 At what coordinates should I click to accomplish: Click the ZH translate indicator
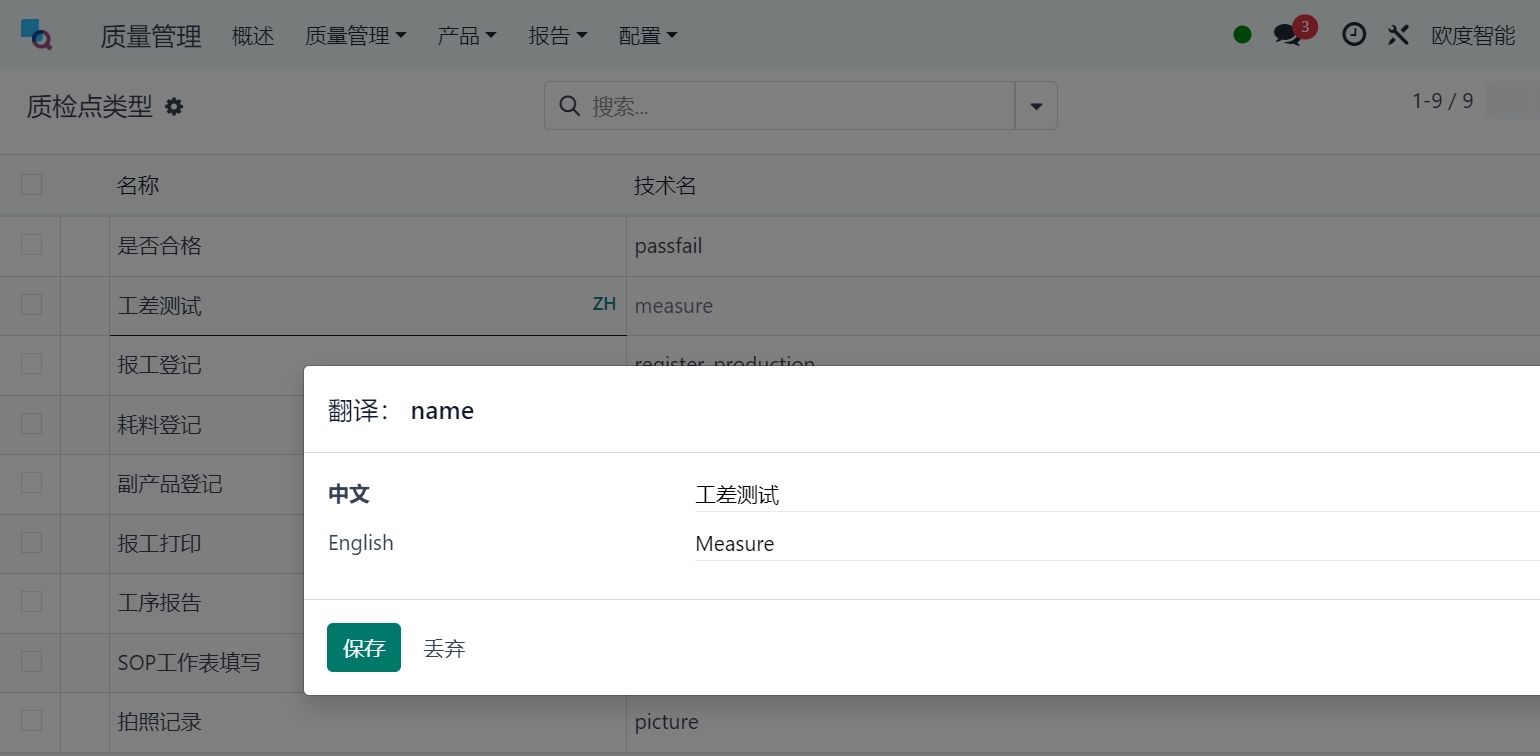click(604, 304)
